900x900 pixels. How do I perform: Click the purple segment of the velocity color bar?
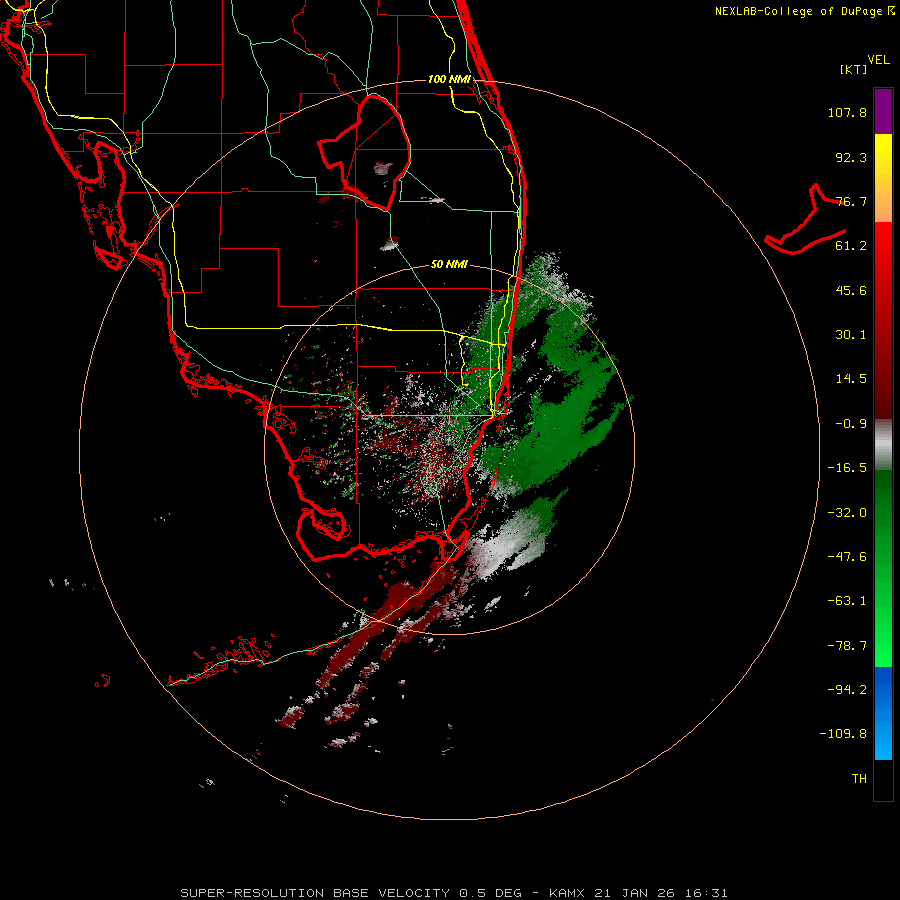pos(883,111)
